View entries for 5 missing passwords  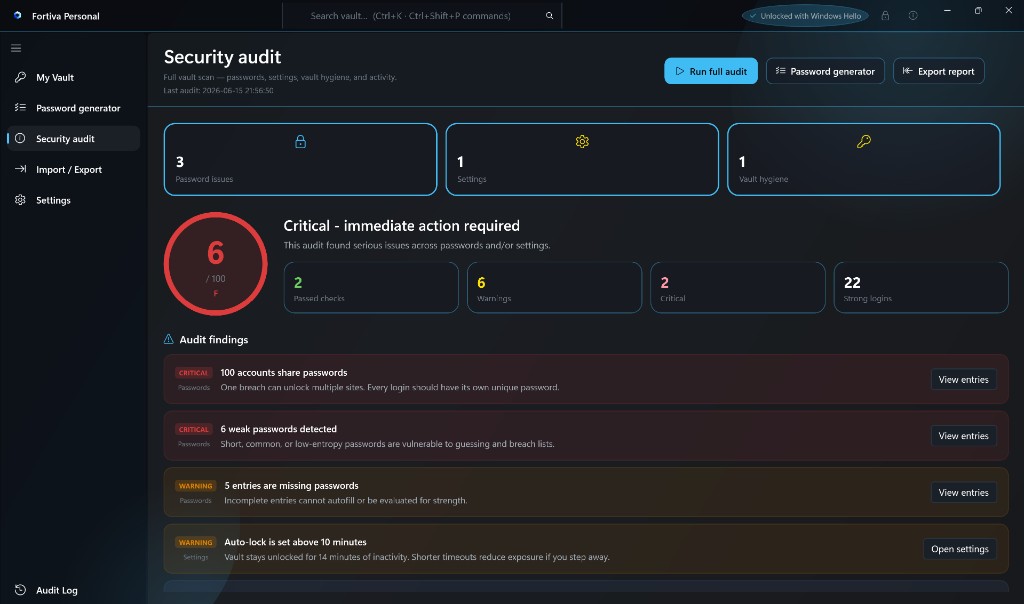pyautogui.click(x=963, y=492)
